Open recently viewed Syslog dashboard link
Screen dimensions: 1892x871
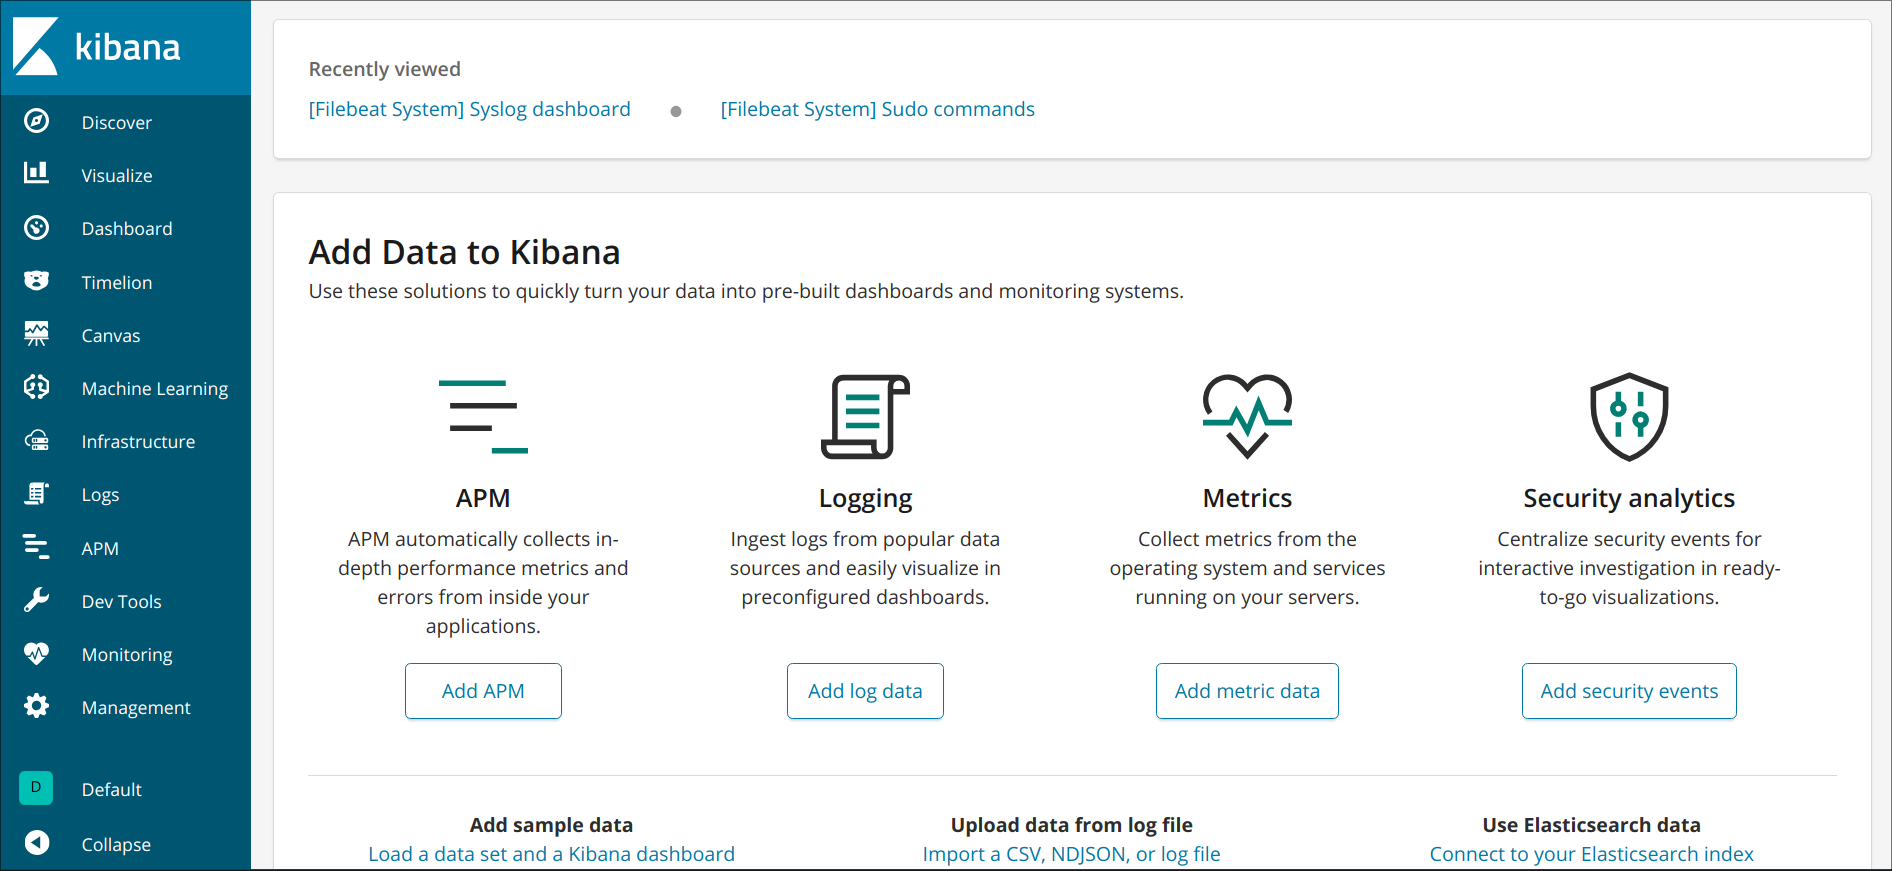[x=469, y=109]
